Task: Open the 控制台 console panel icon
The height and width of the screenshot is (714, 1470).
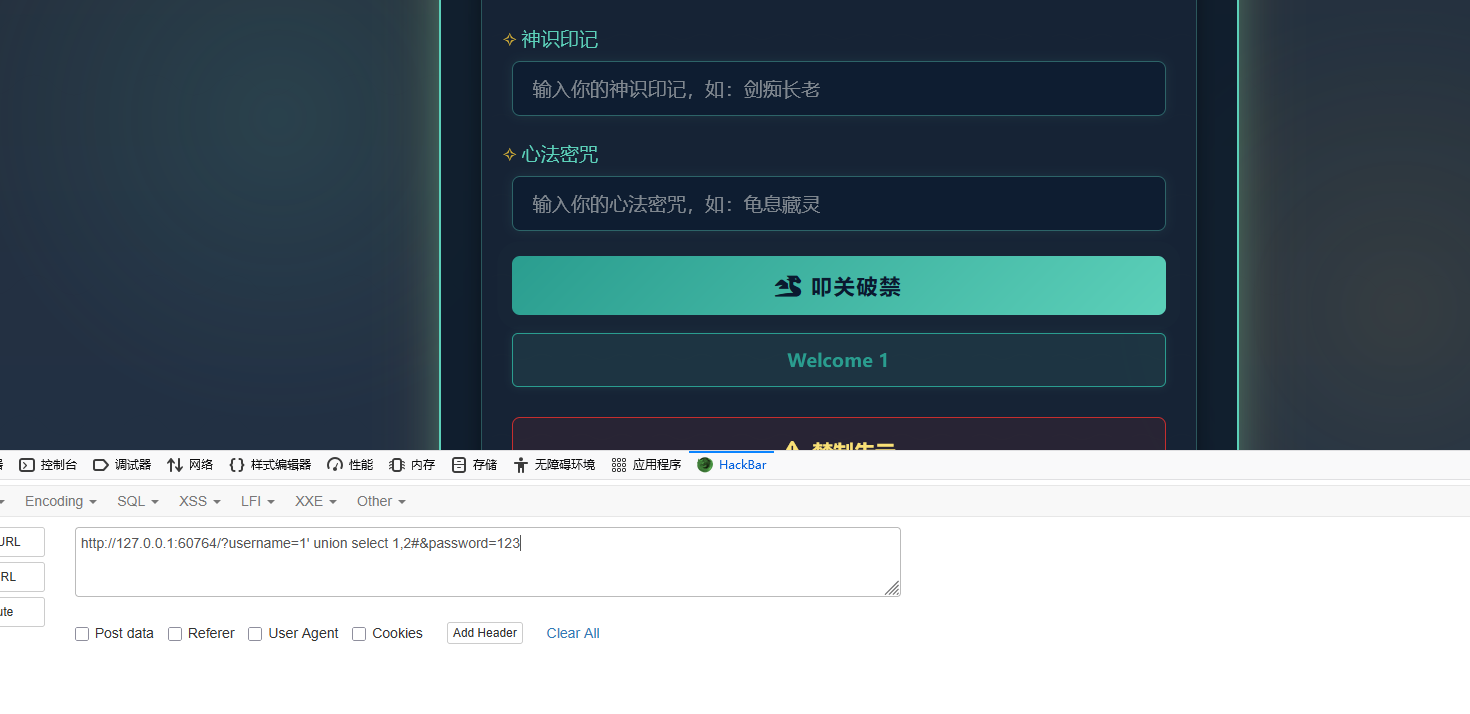Action: pos(27,465)
